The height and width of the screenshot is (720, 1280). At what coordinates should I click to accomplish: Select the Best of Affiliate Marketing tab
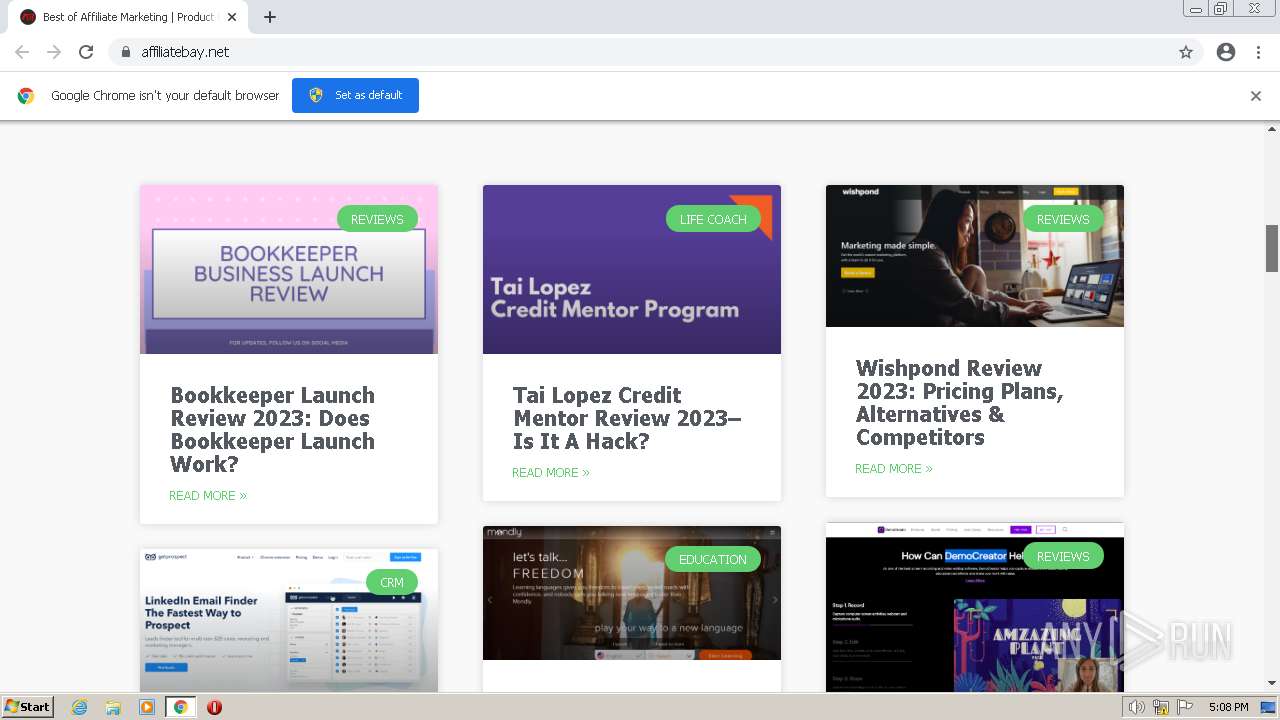129,17
